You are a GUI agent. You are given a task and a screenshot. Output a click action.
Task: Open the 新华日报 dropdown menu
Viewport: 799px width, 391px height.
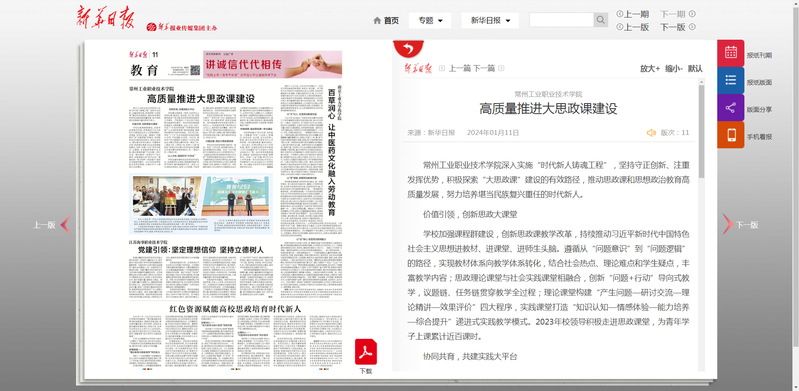click(490, 20)
